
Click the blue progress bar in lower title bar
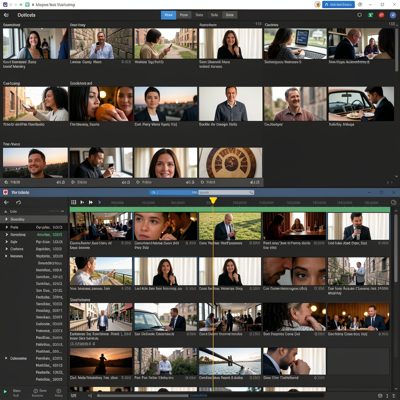(x=173, y=193)
